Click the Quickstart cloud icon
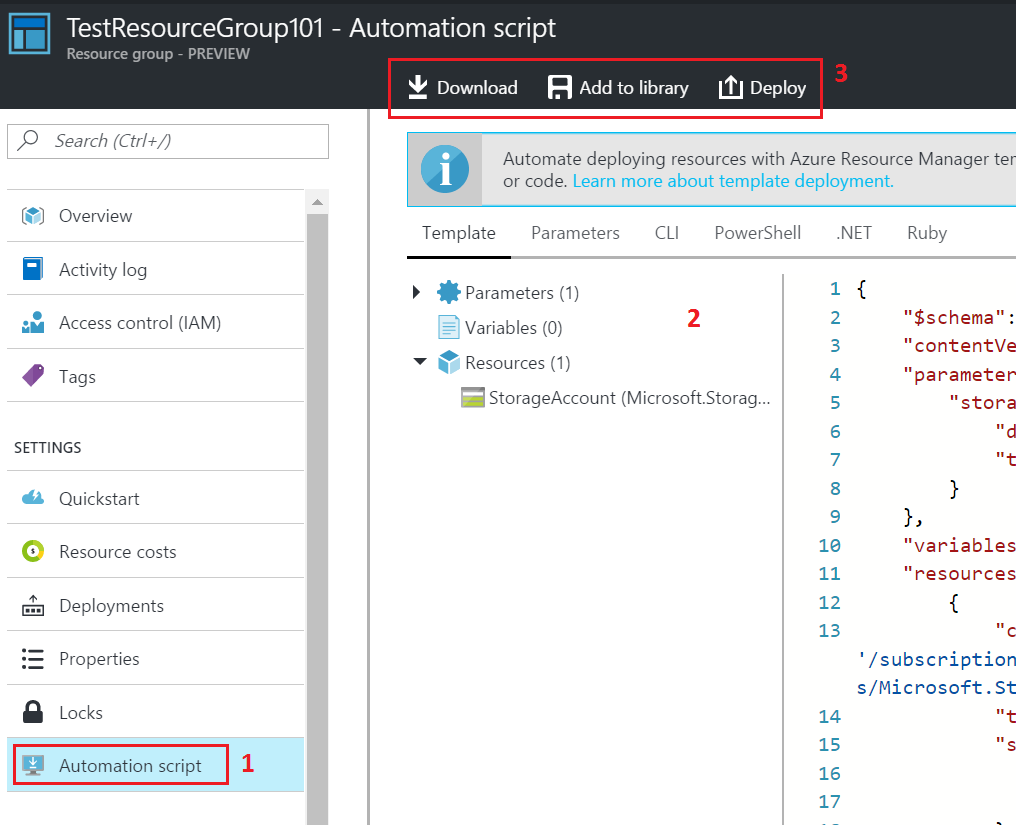Image resolution: width=1016 pixels, height=825 pixels. point(33,498)
